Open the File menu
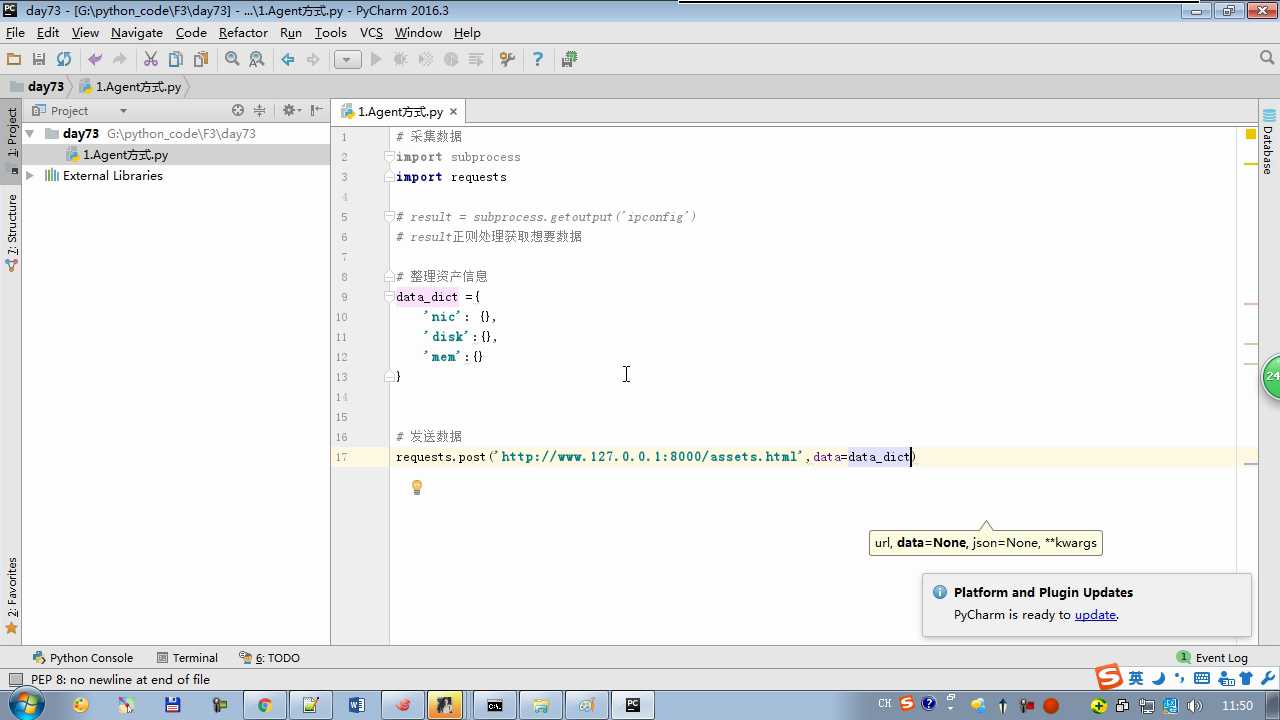The image size is (1280, 720). (15, 32)
